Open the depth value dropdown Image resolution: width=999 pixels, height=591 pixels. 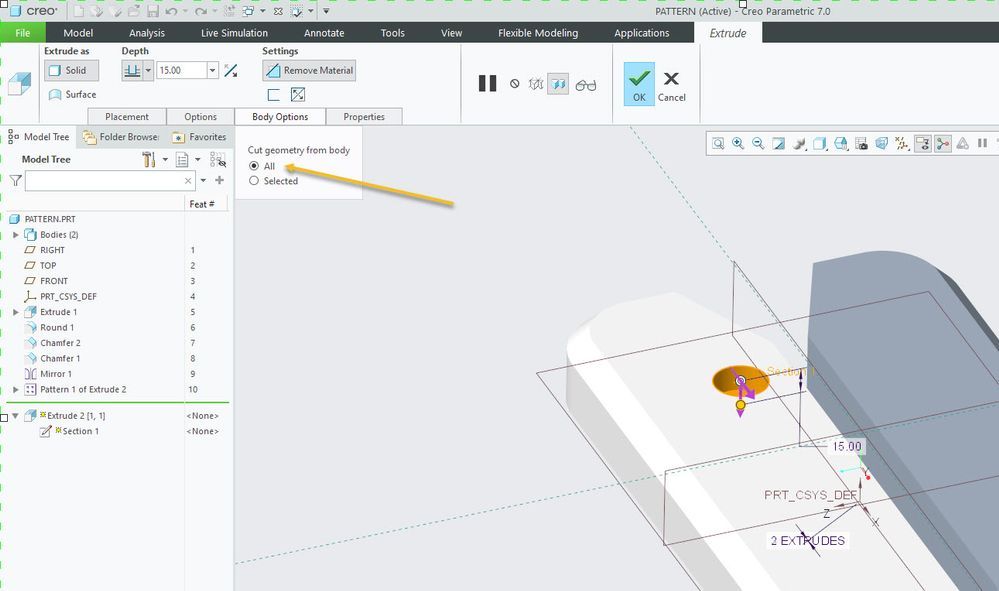pos(212,71)
